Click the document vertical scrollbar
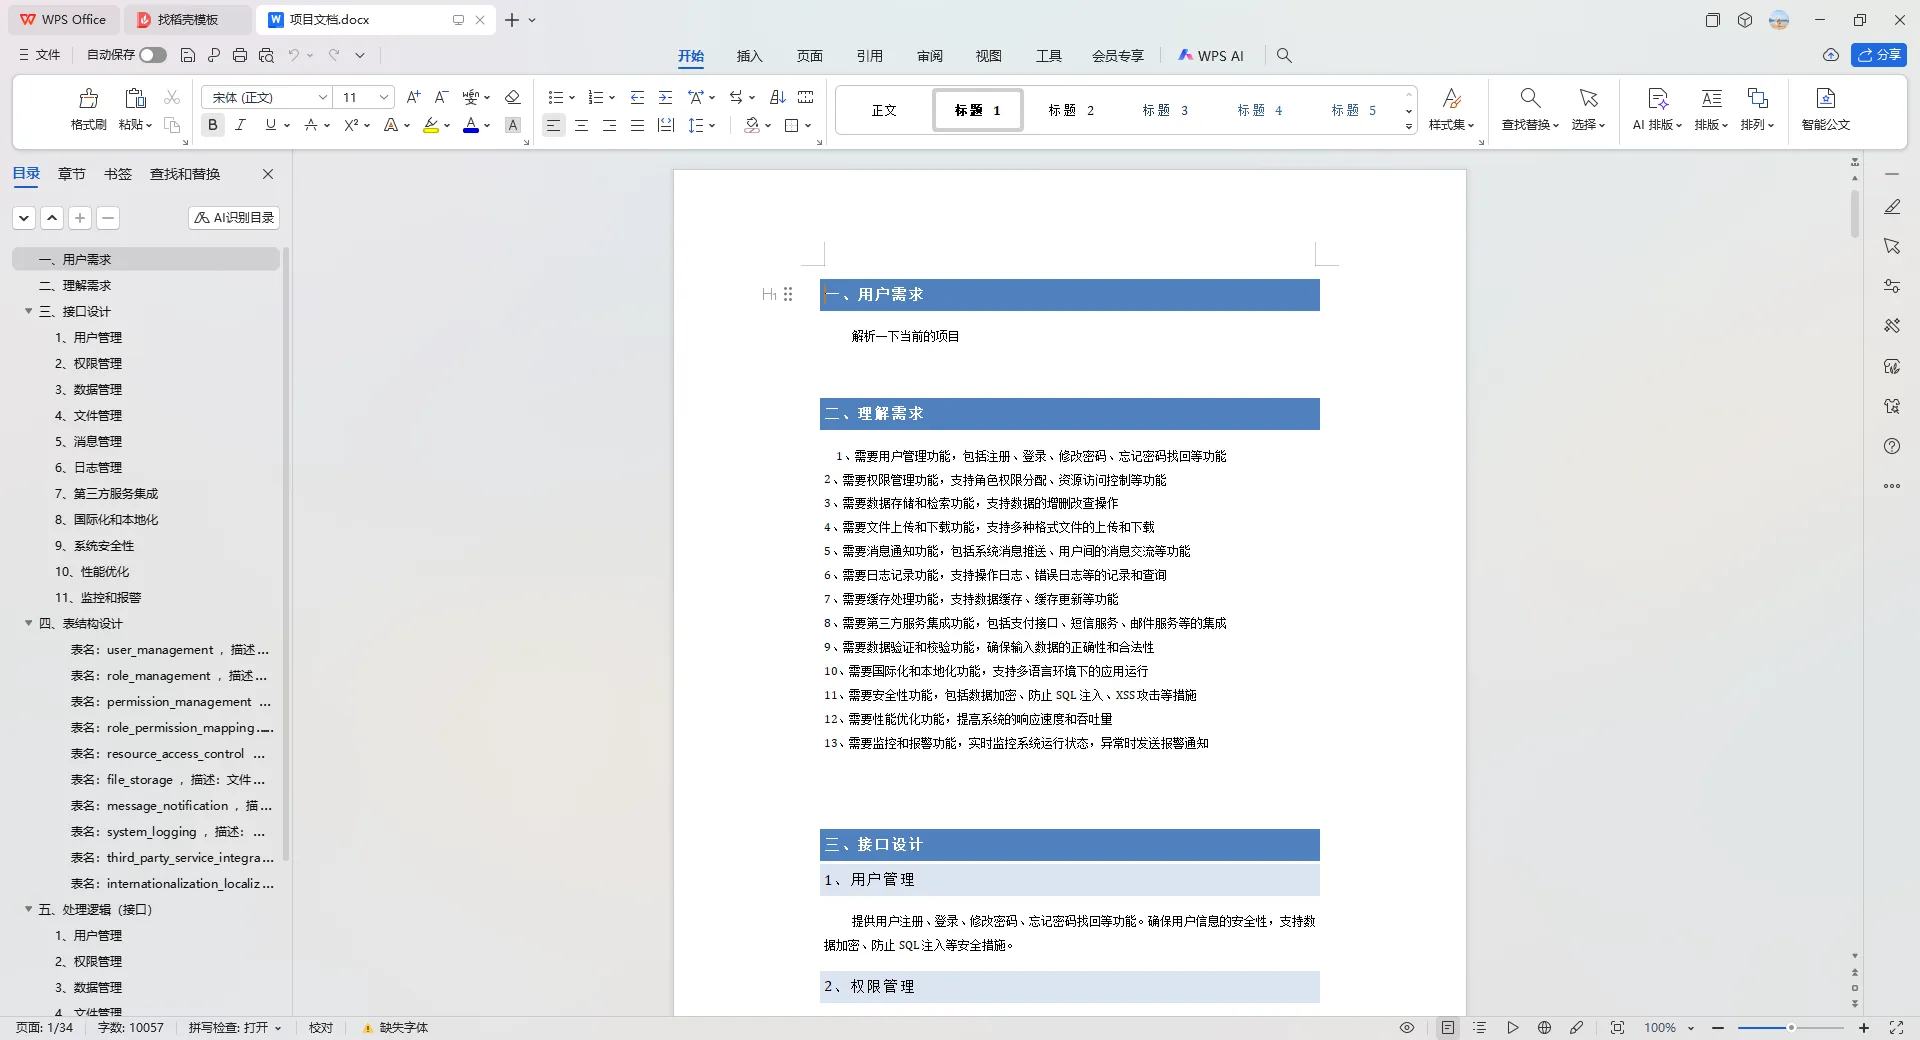The width and height of the screenshot is (1920, 1040). [x=1855, y=212]
